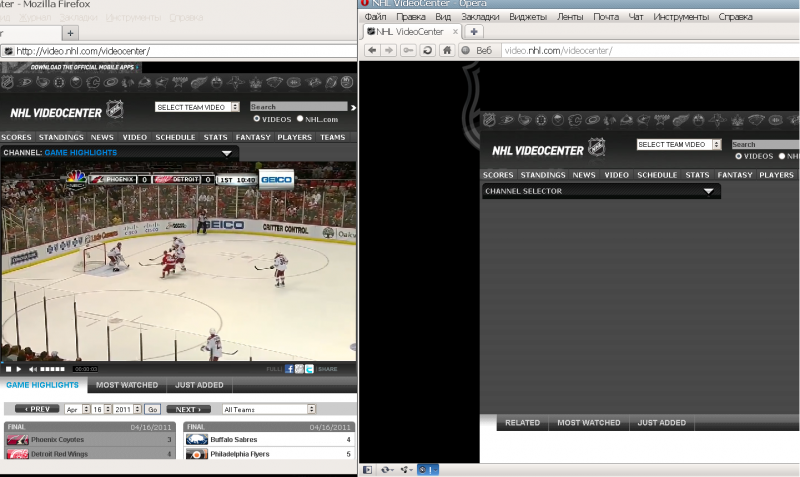Go forward in Opera browser
Viewport: 800px width, 477px height.
point(389,50)
